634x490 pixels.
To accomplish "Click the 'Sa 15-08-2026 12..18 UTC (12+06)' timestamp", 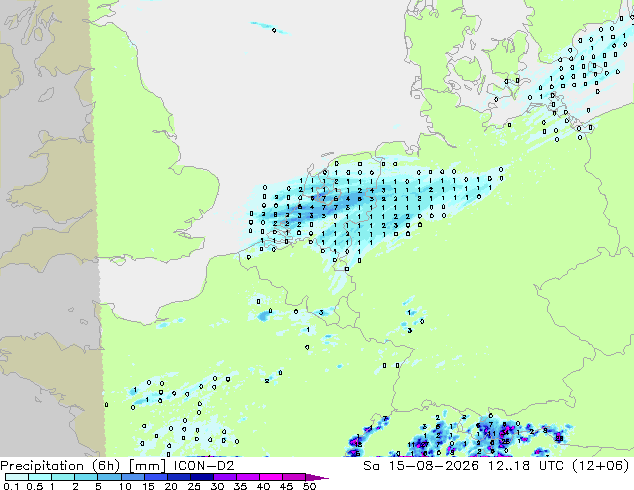I will [496, 466].
